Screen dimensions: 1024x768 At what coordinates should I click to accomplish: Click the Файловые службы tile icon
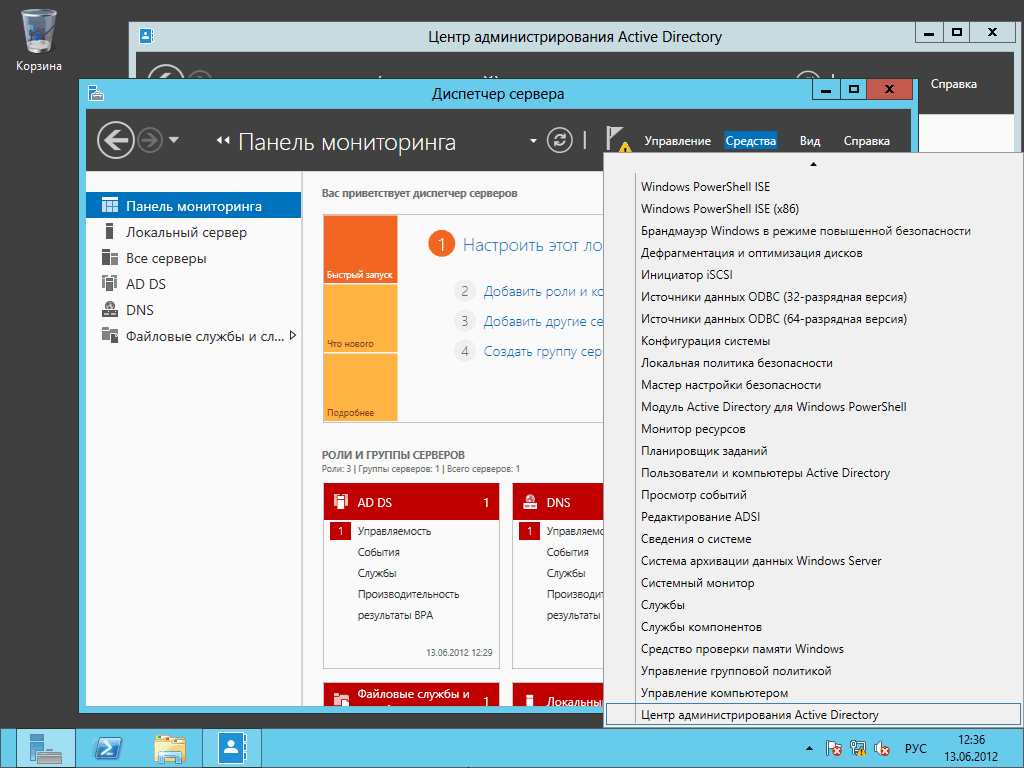tap(341, 699)
